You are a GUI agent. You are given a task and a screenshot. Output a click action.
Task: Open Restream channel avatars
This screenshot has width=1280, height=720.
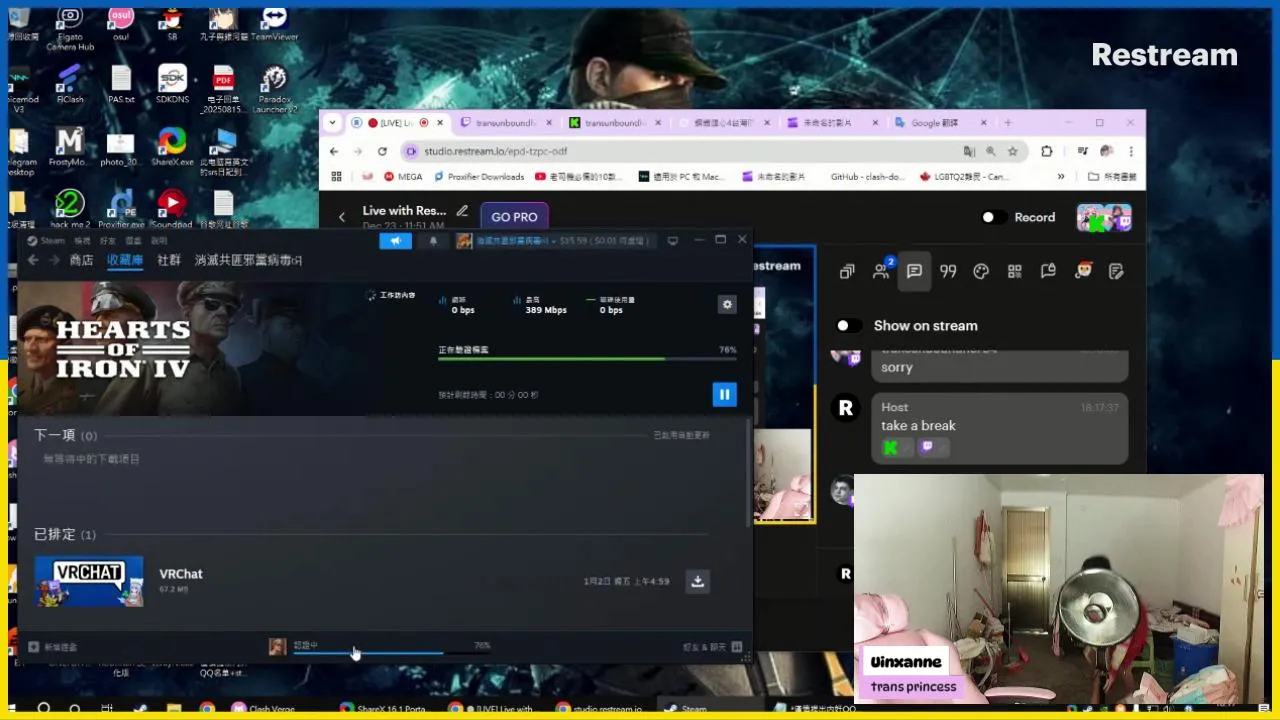[1104, 217]
